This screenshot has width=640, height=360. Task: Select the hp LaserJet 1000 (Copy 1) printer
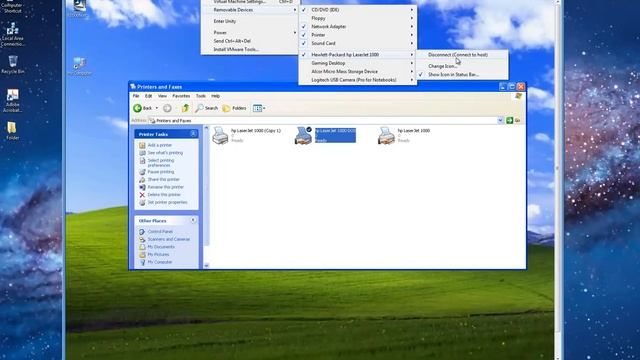click(x=247, y=135)
